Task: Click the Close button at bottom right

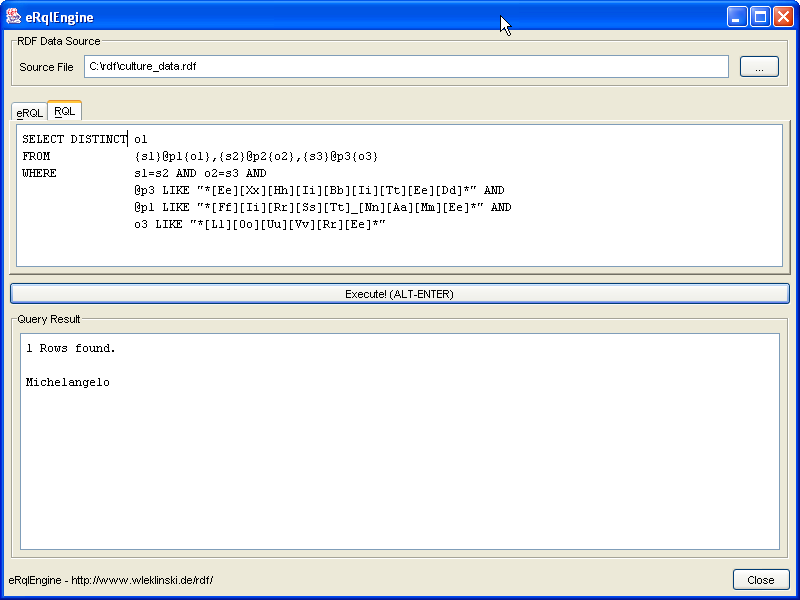Action: (760, 580)
